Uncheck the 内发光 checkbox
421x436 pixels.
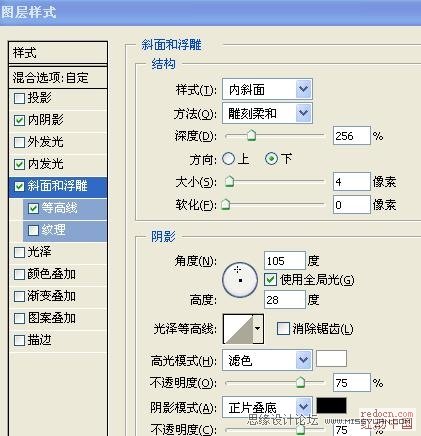[x=19, y=164]
